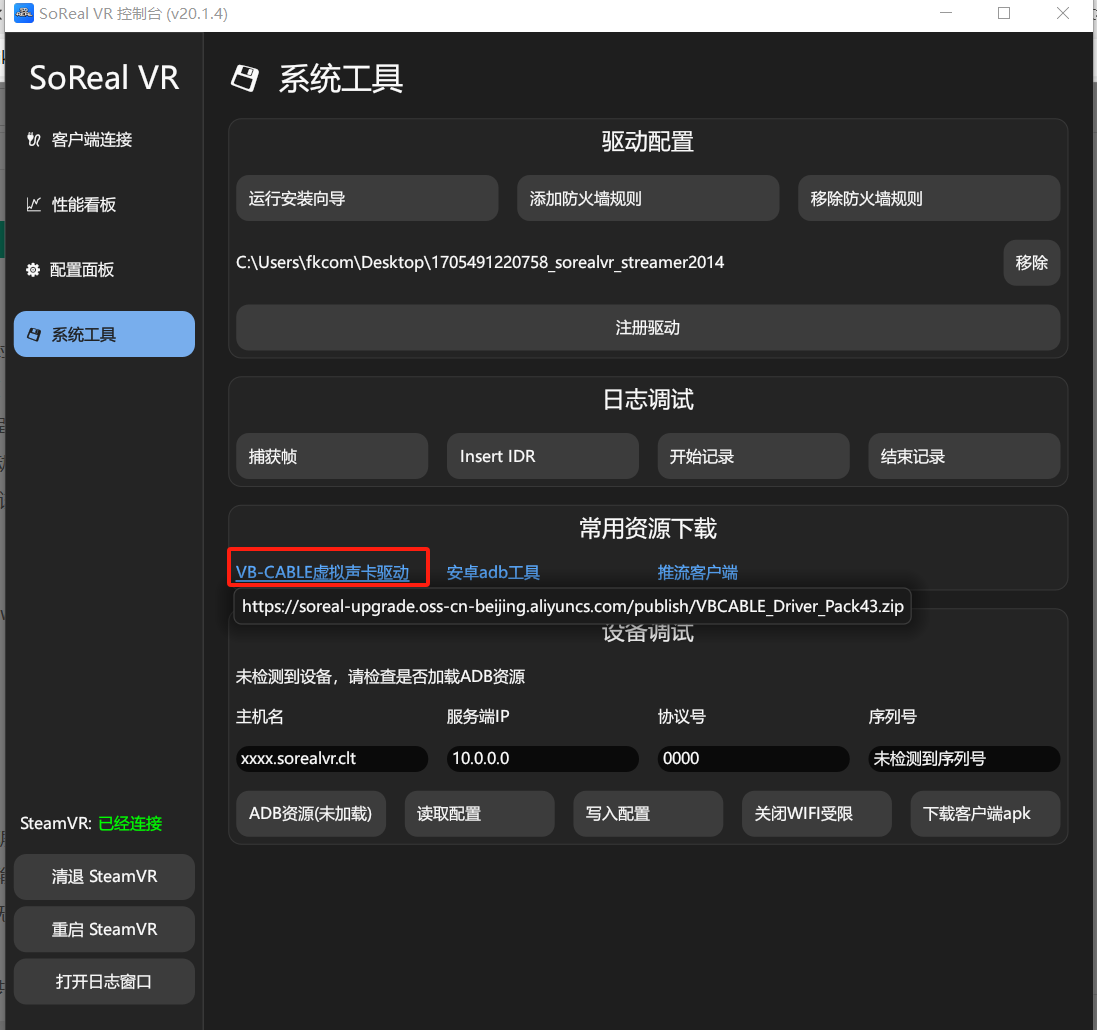
Task: Click the 常用资源下载 section heading
Action: (648, 528)
